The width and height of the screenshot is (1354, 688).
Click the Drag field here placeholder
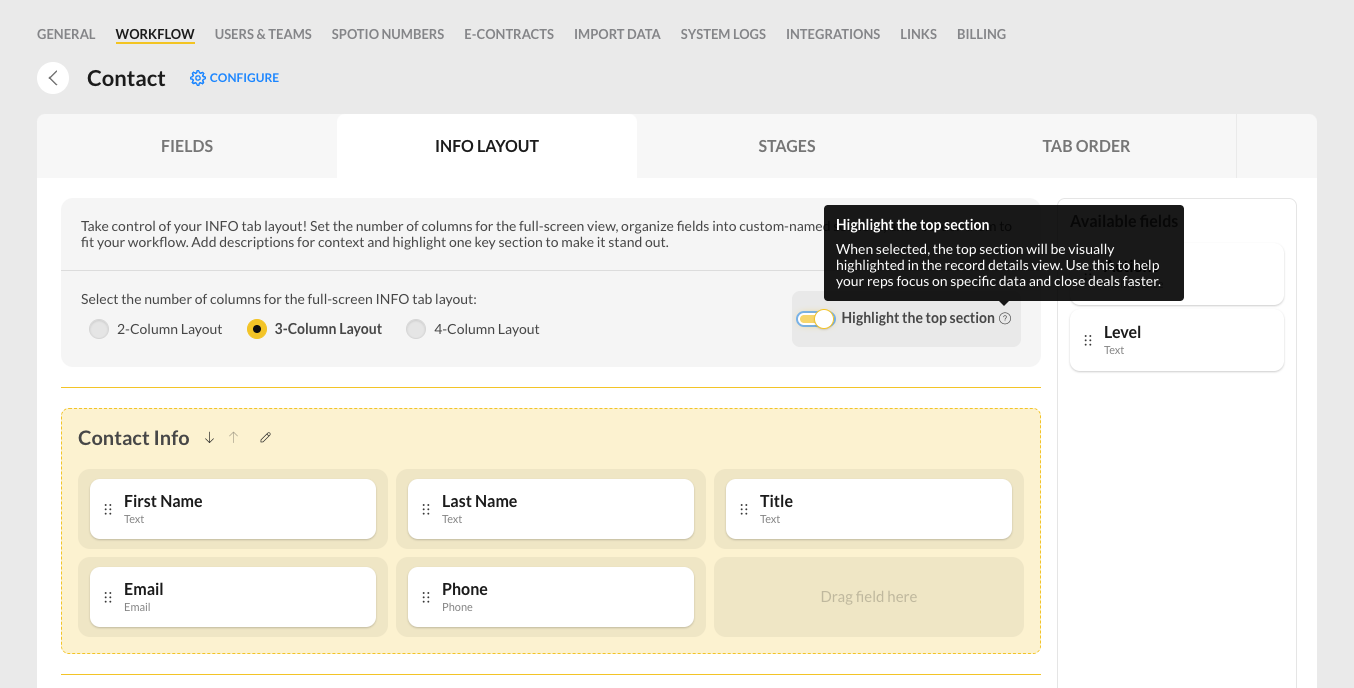tap(869, 597)
